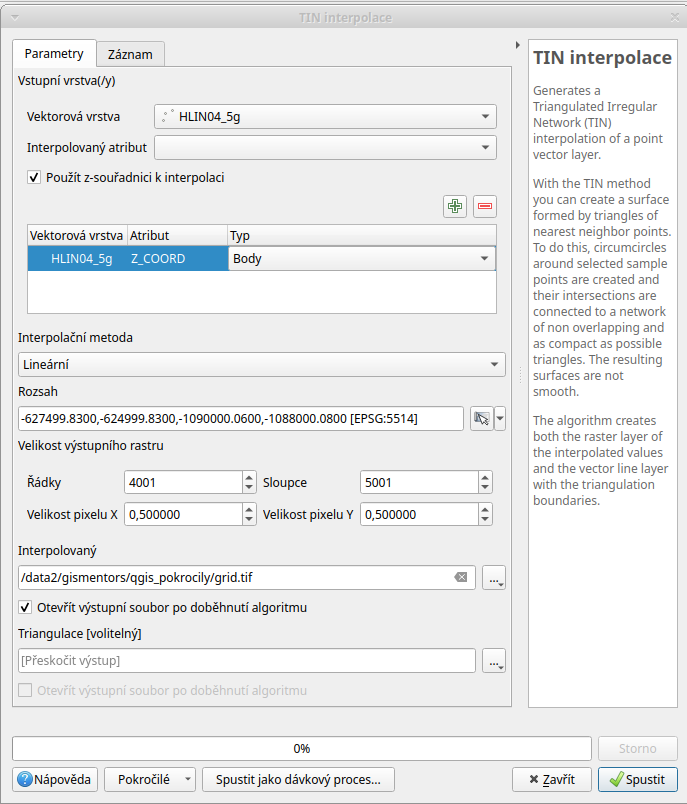The height and width of the screenshot is (804, 687).
Task: Click the Atribut column header
Action: pos(177,235)
